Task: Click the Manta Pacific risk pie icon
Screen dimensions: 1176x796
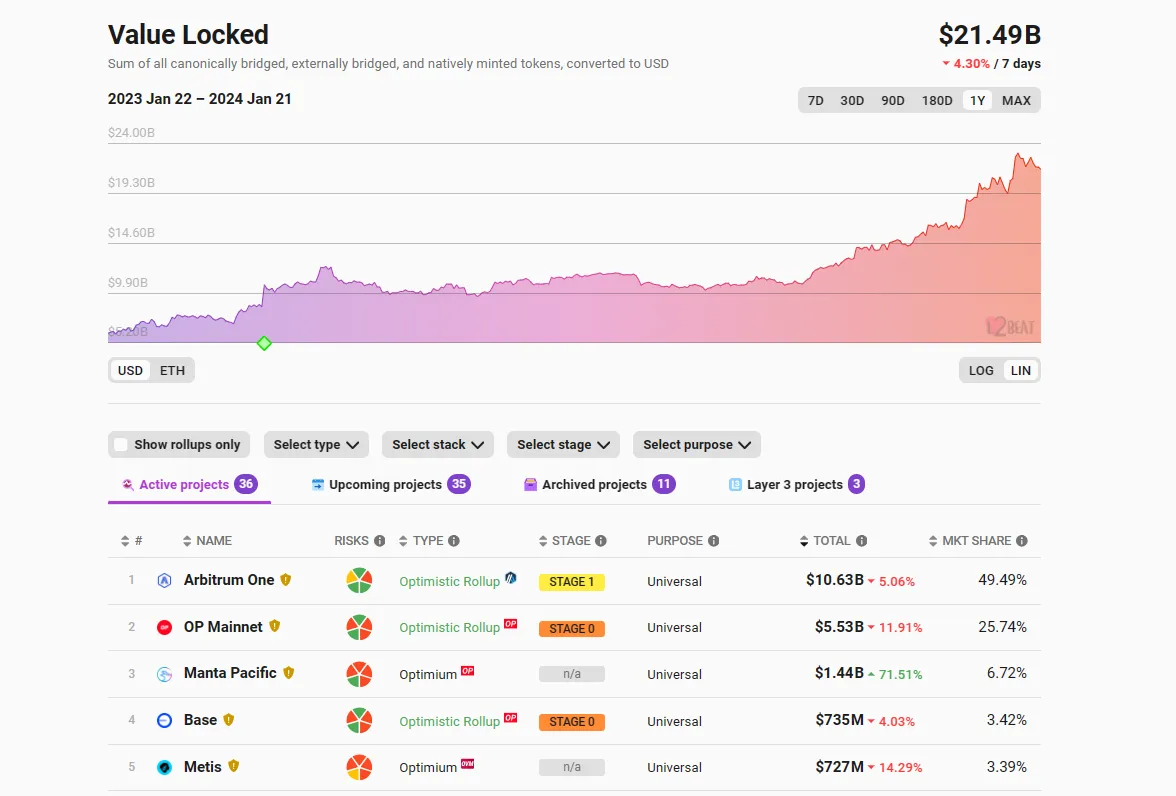Action: pos(359,674)
